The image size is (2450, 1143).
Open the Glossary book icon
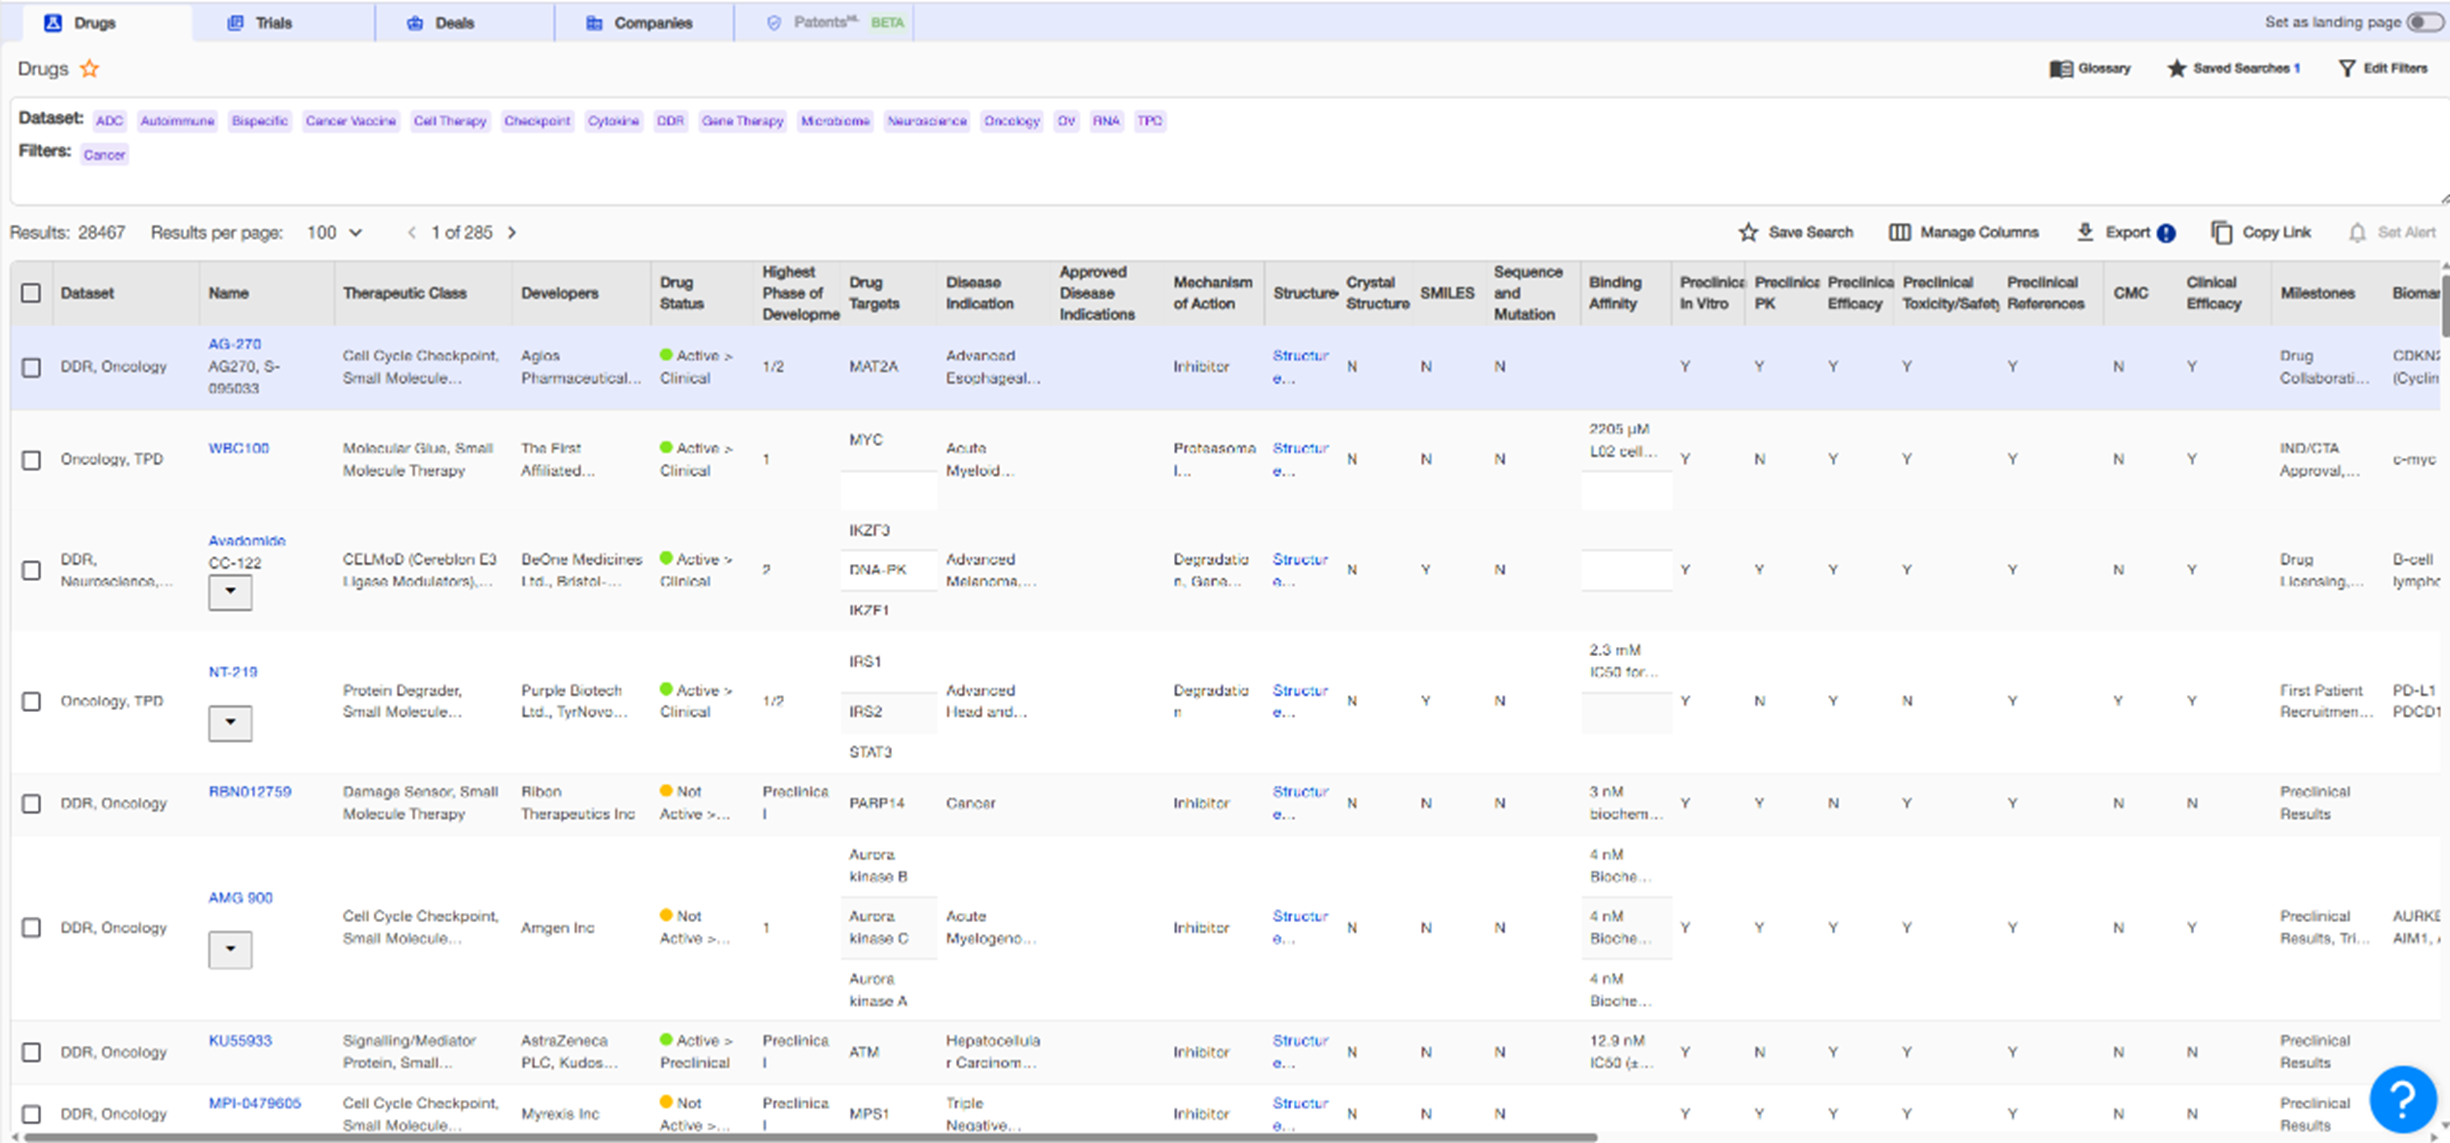point(2060,69)
